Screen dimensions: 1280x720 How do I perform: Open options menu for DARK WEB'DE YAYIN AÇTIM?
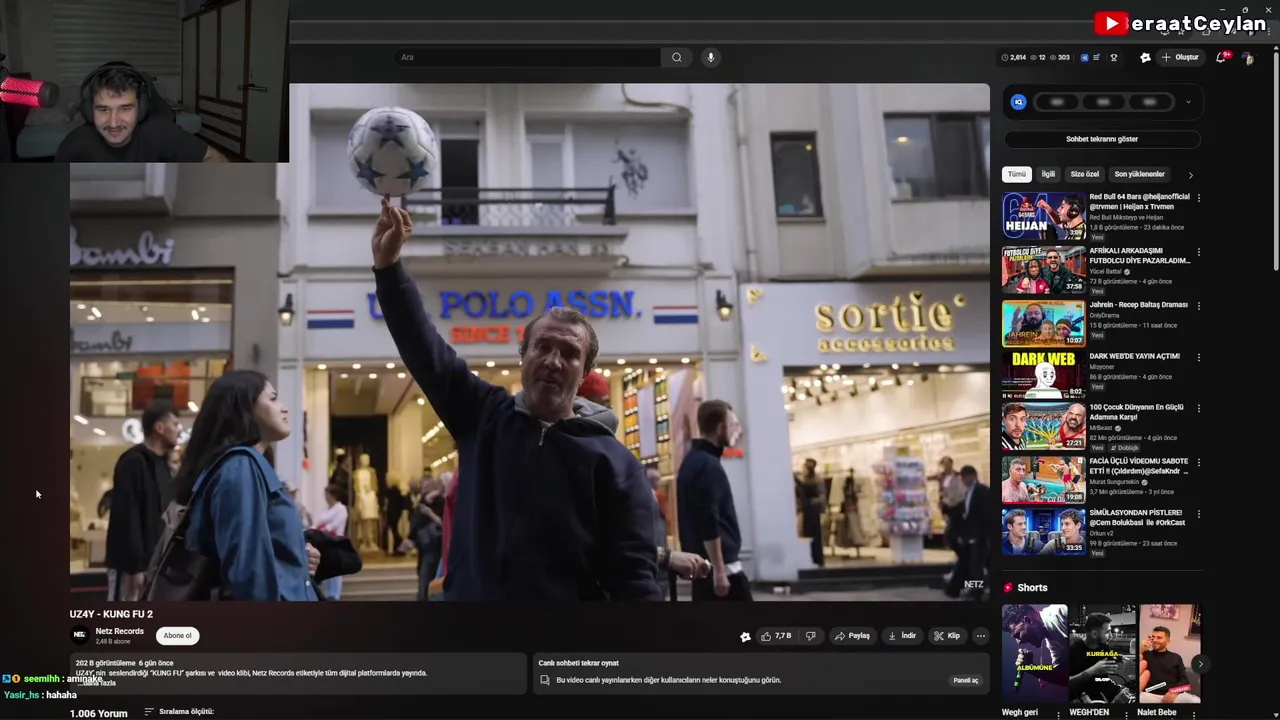coord(1198,357)
